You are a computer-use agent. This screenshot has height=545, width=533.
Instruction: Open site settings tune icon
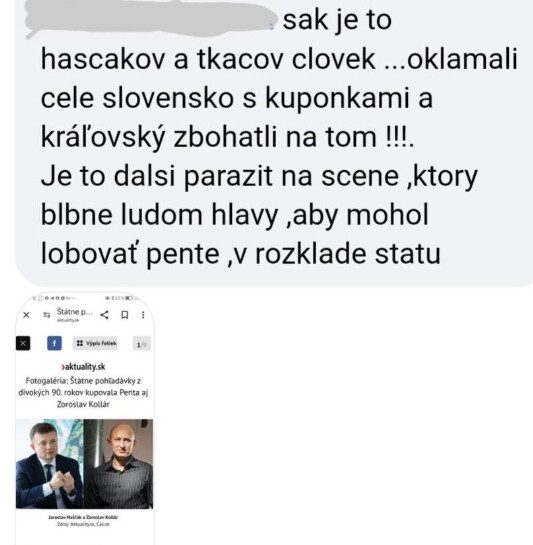(47, 315)
